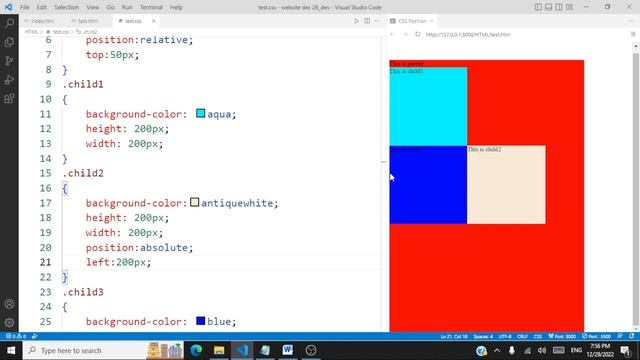Open the Accounts menu icon

9,304
